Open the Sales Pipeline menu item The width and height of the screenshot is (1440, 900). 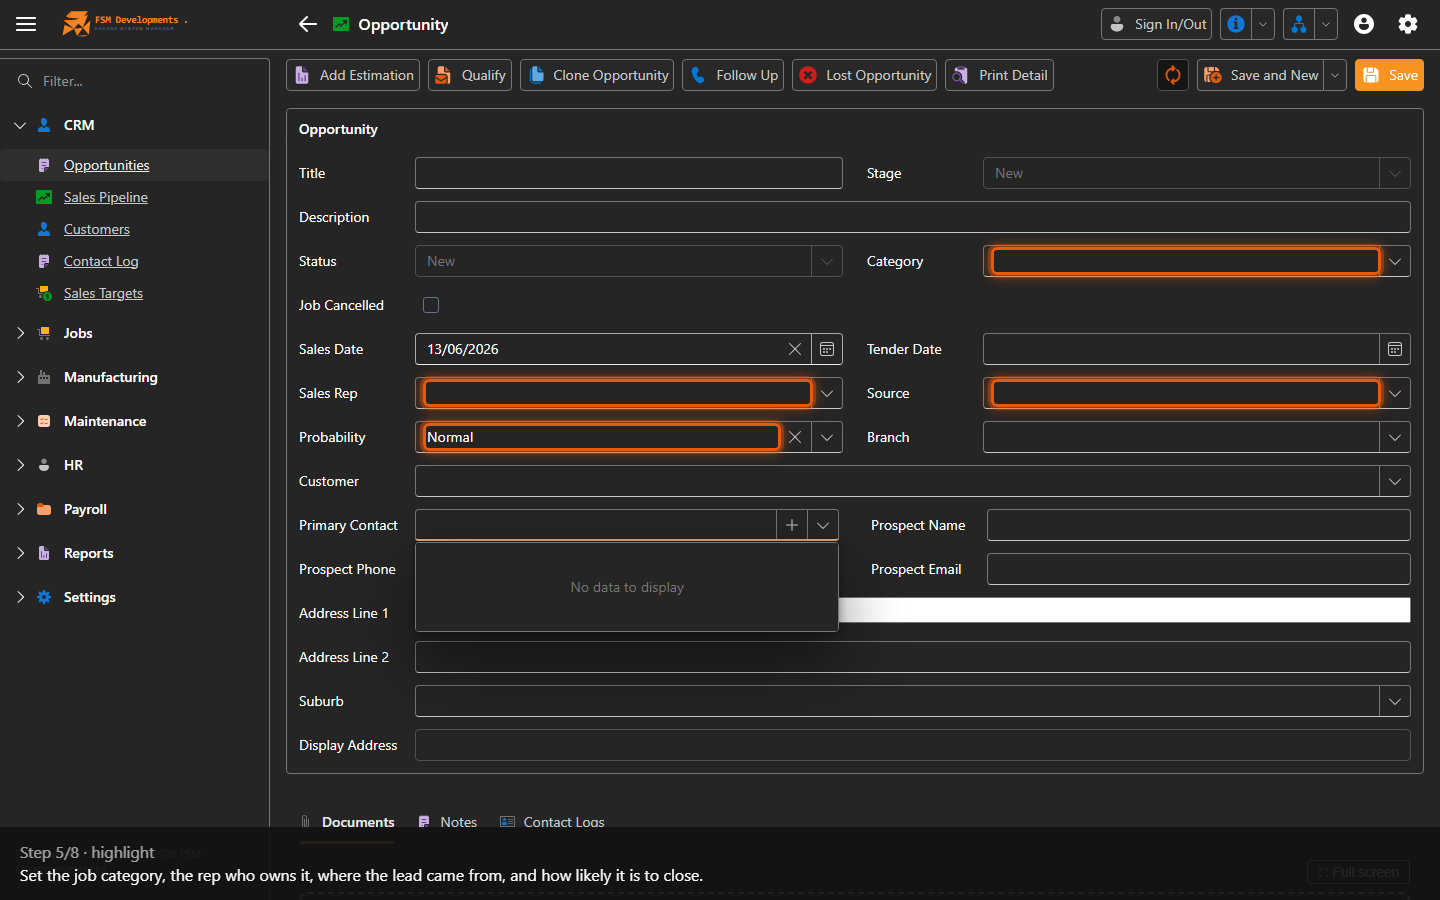pyautogui.click(x=106, y=197)
